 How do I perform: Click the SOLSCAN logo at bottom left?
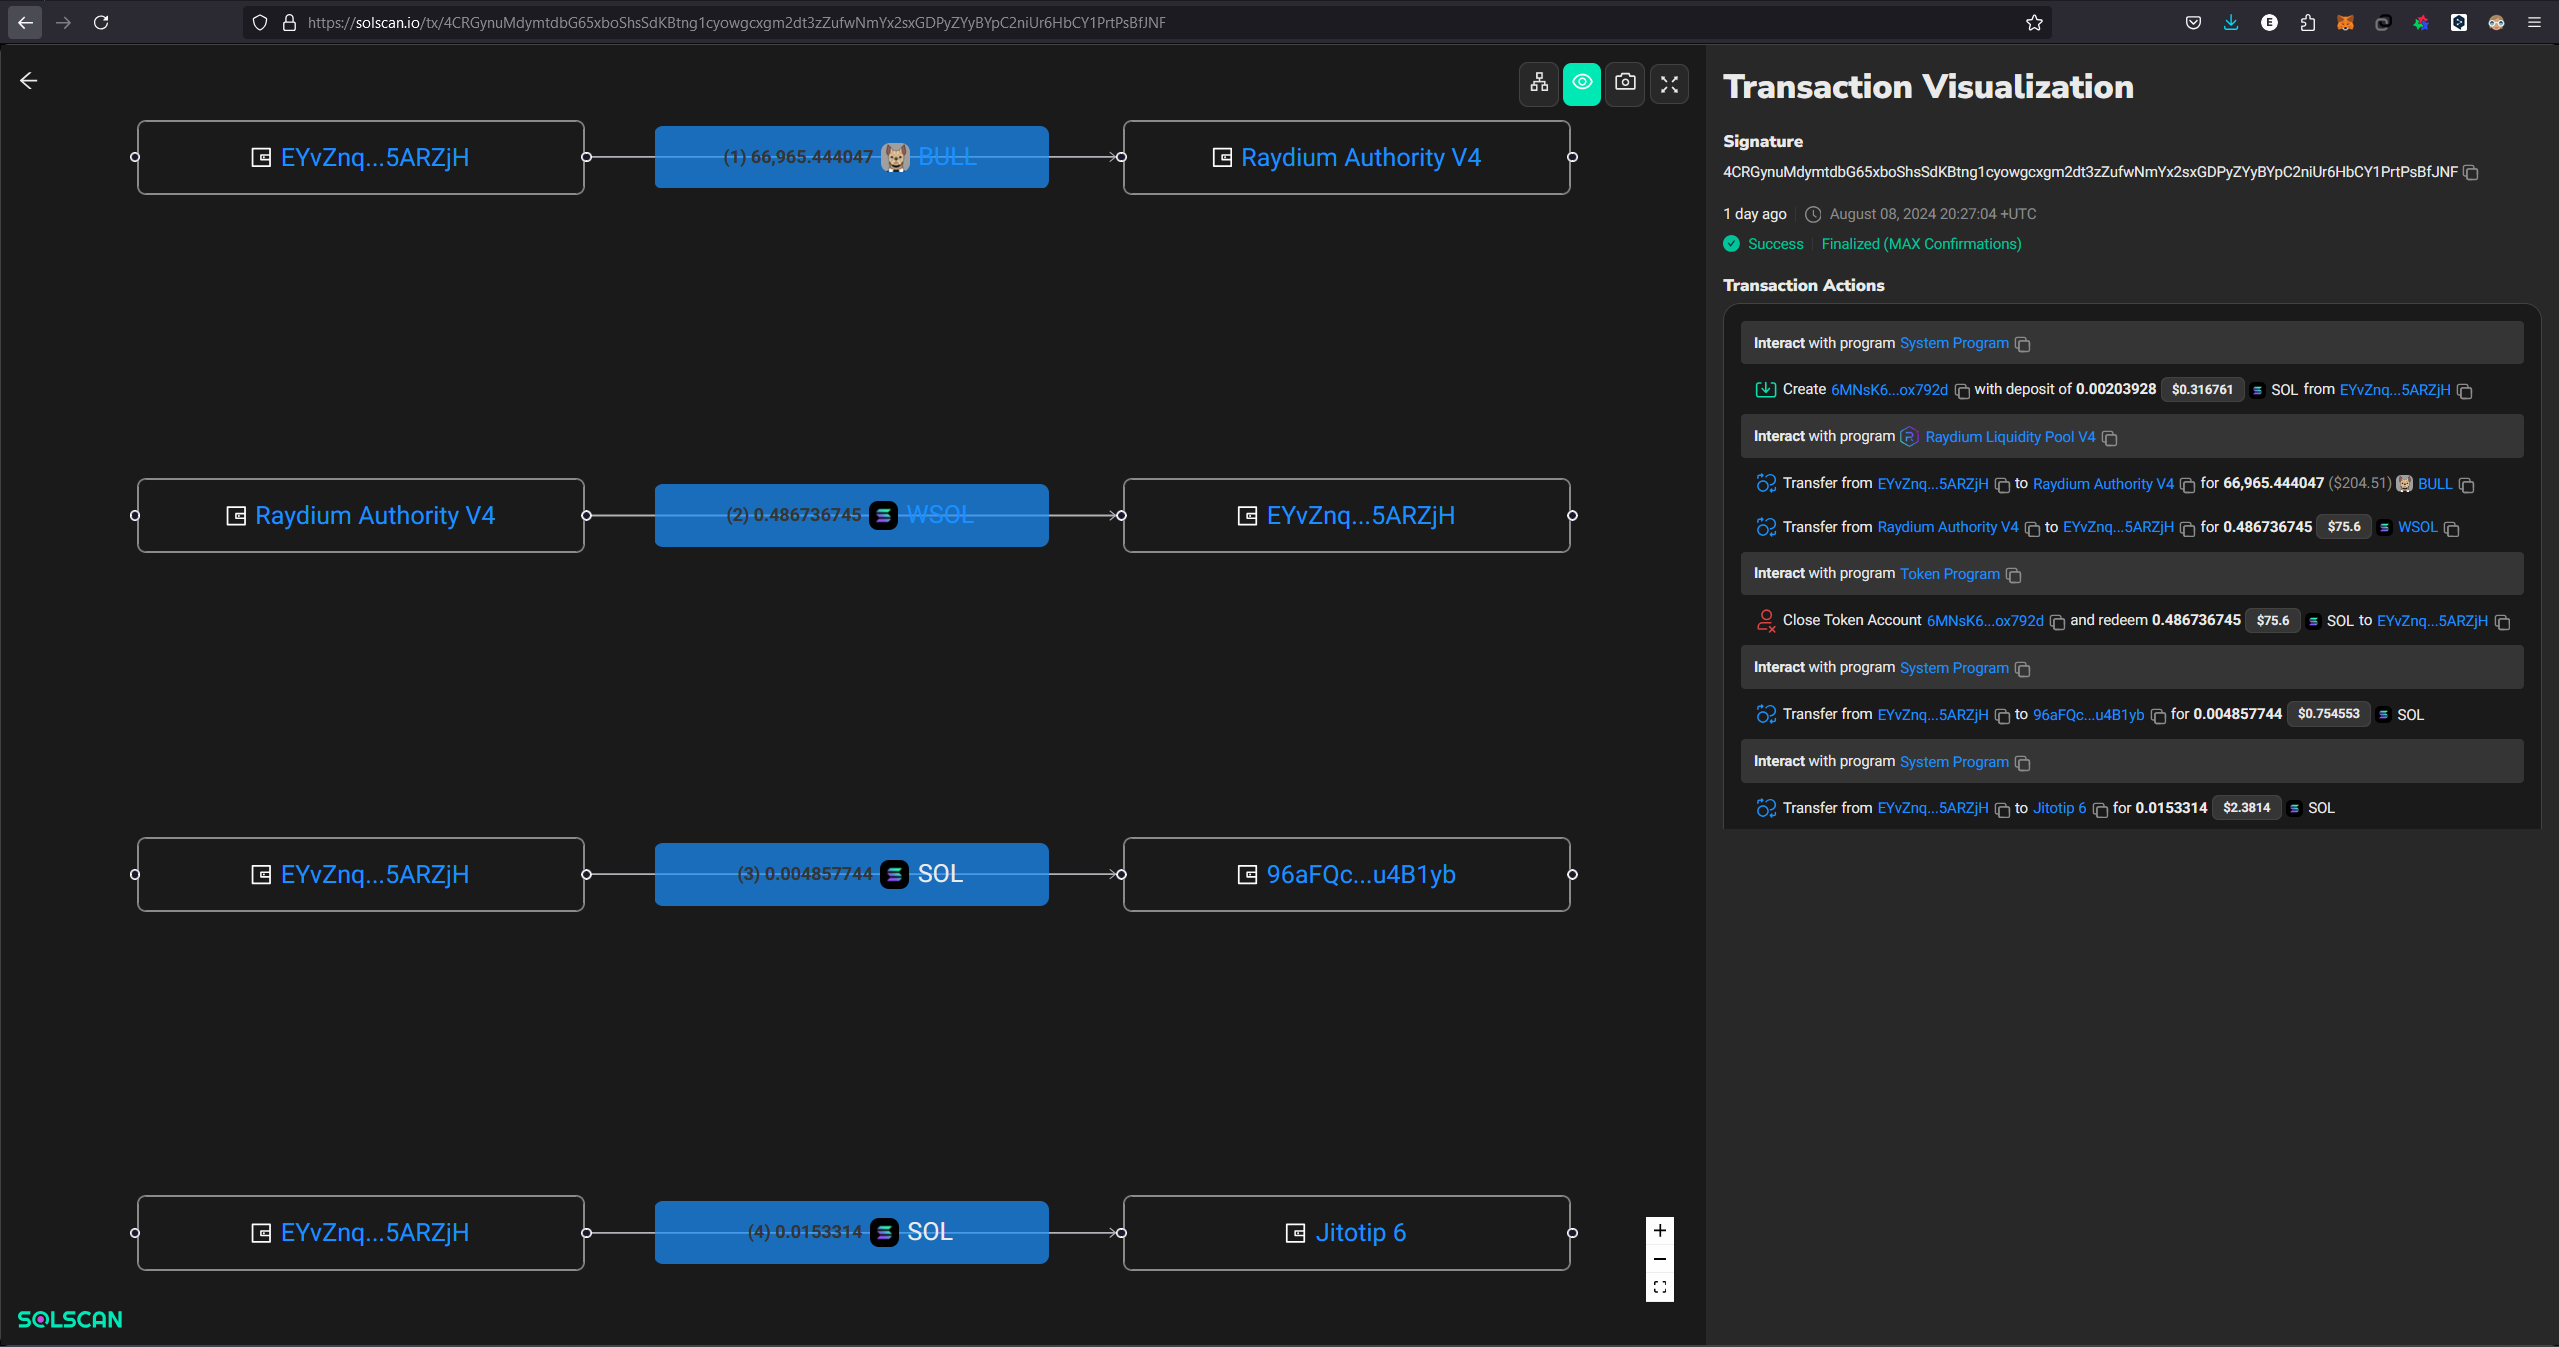[70, 1319]
